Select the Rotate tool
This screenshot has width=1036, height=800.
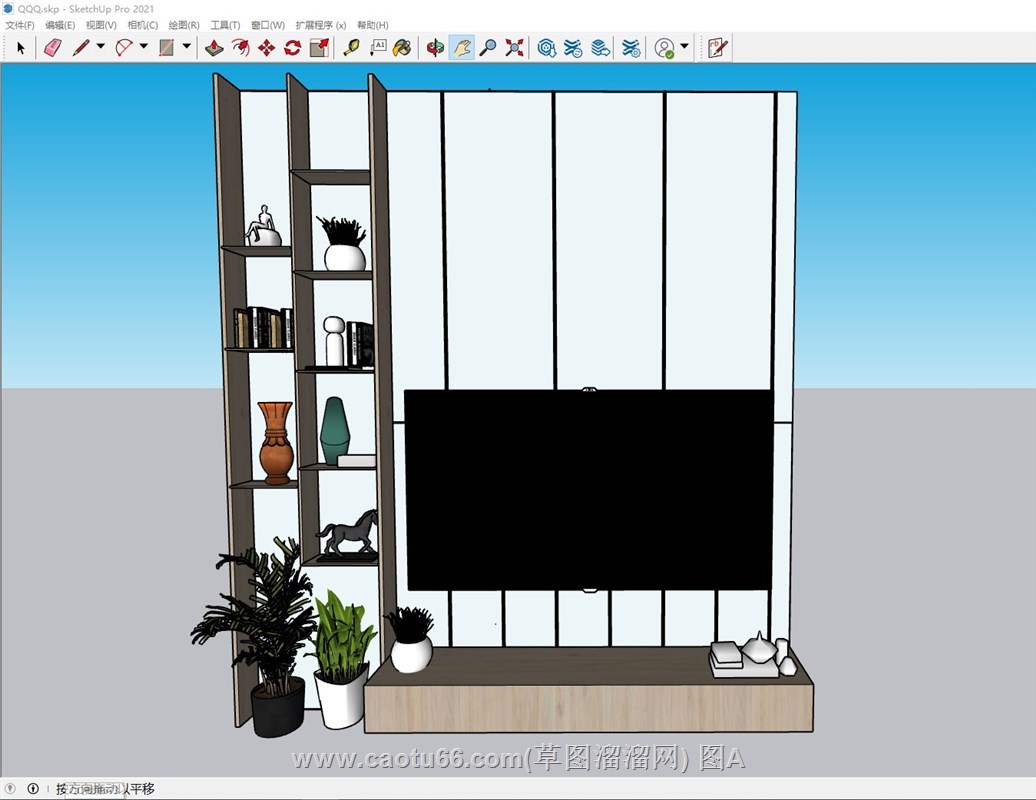coord(292,47)
